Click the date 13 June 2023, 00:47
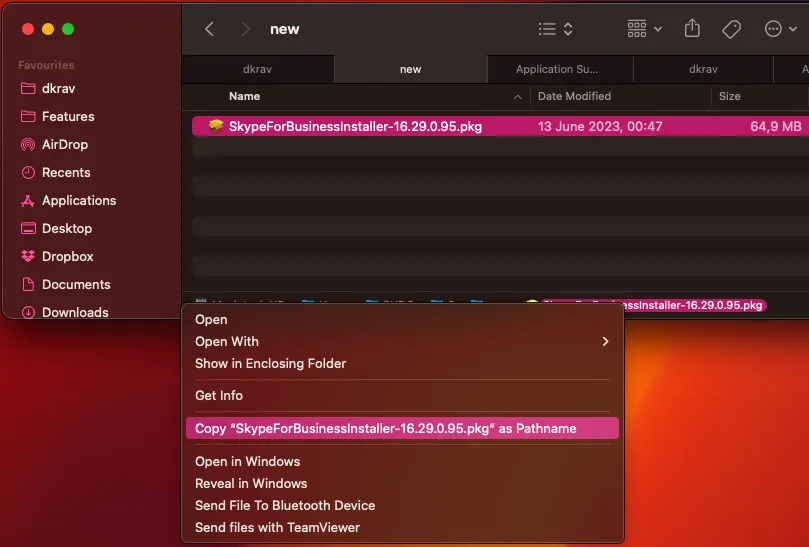809x547 pixels. click(x=600, y=126)
